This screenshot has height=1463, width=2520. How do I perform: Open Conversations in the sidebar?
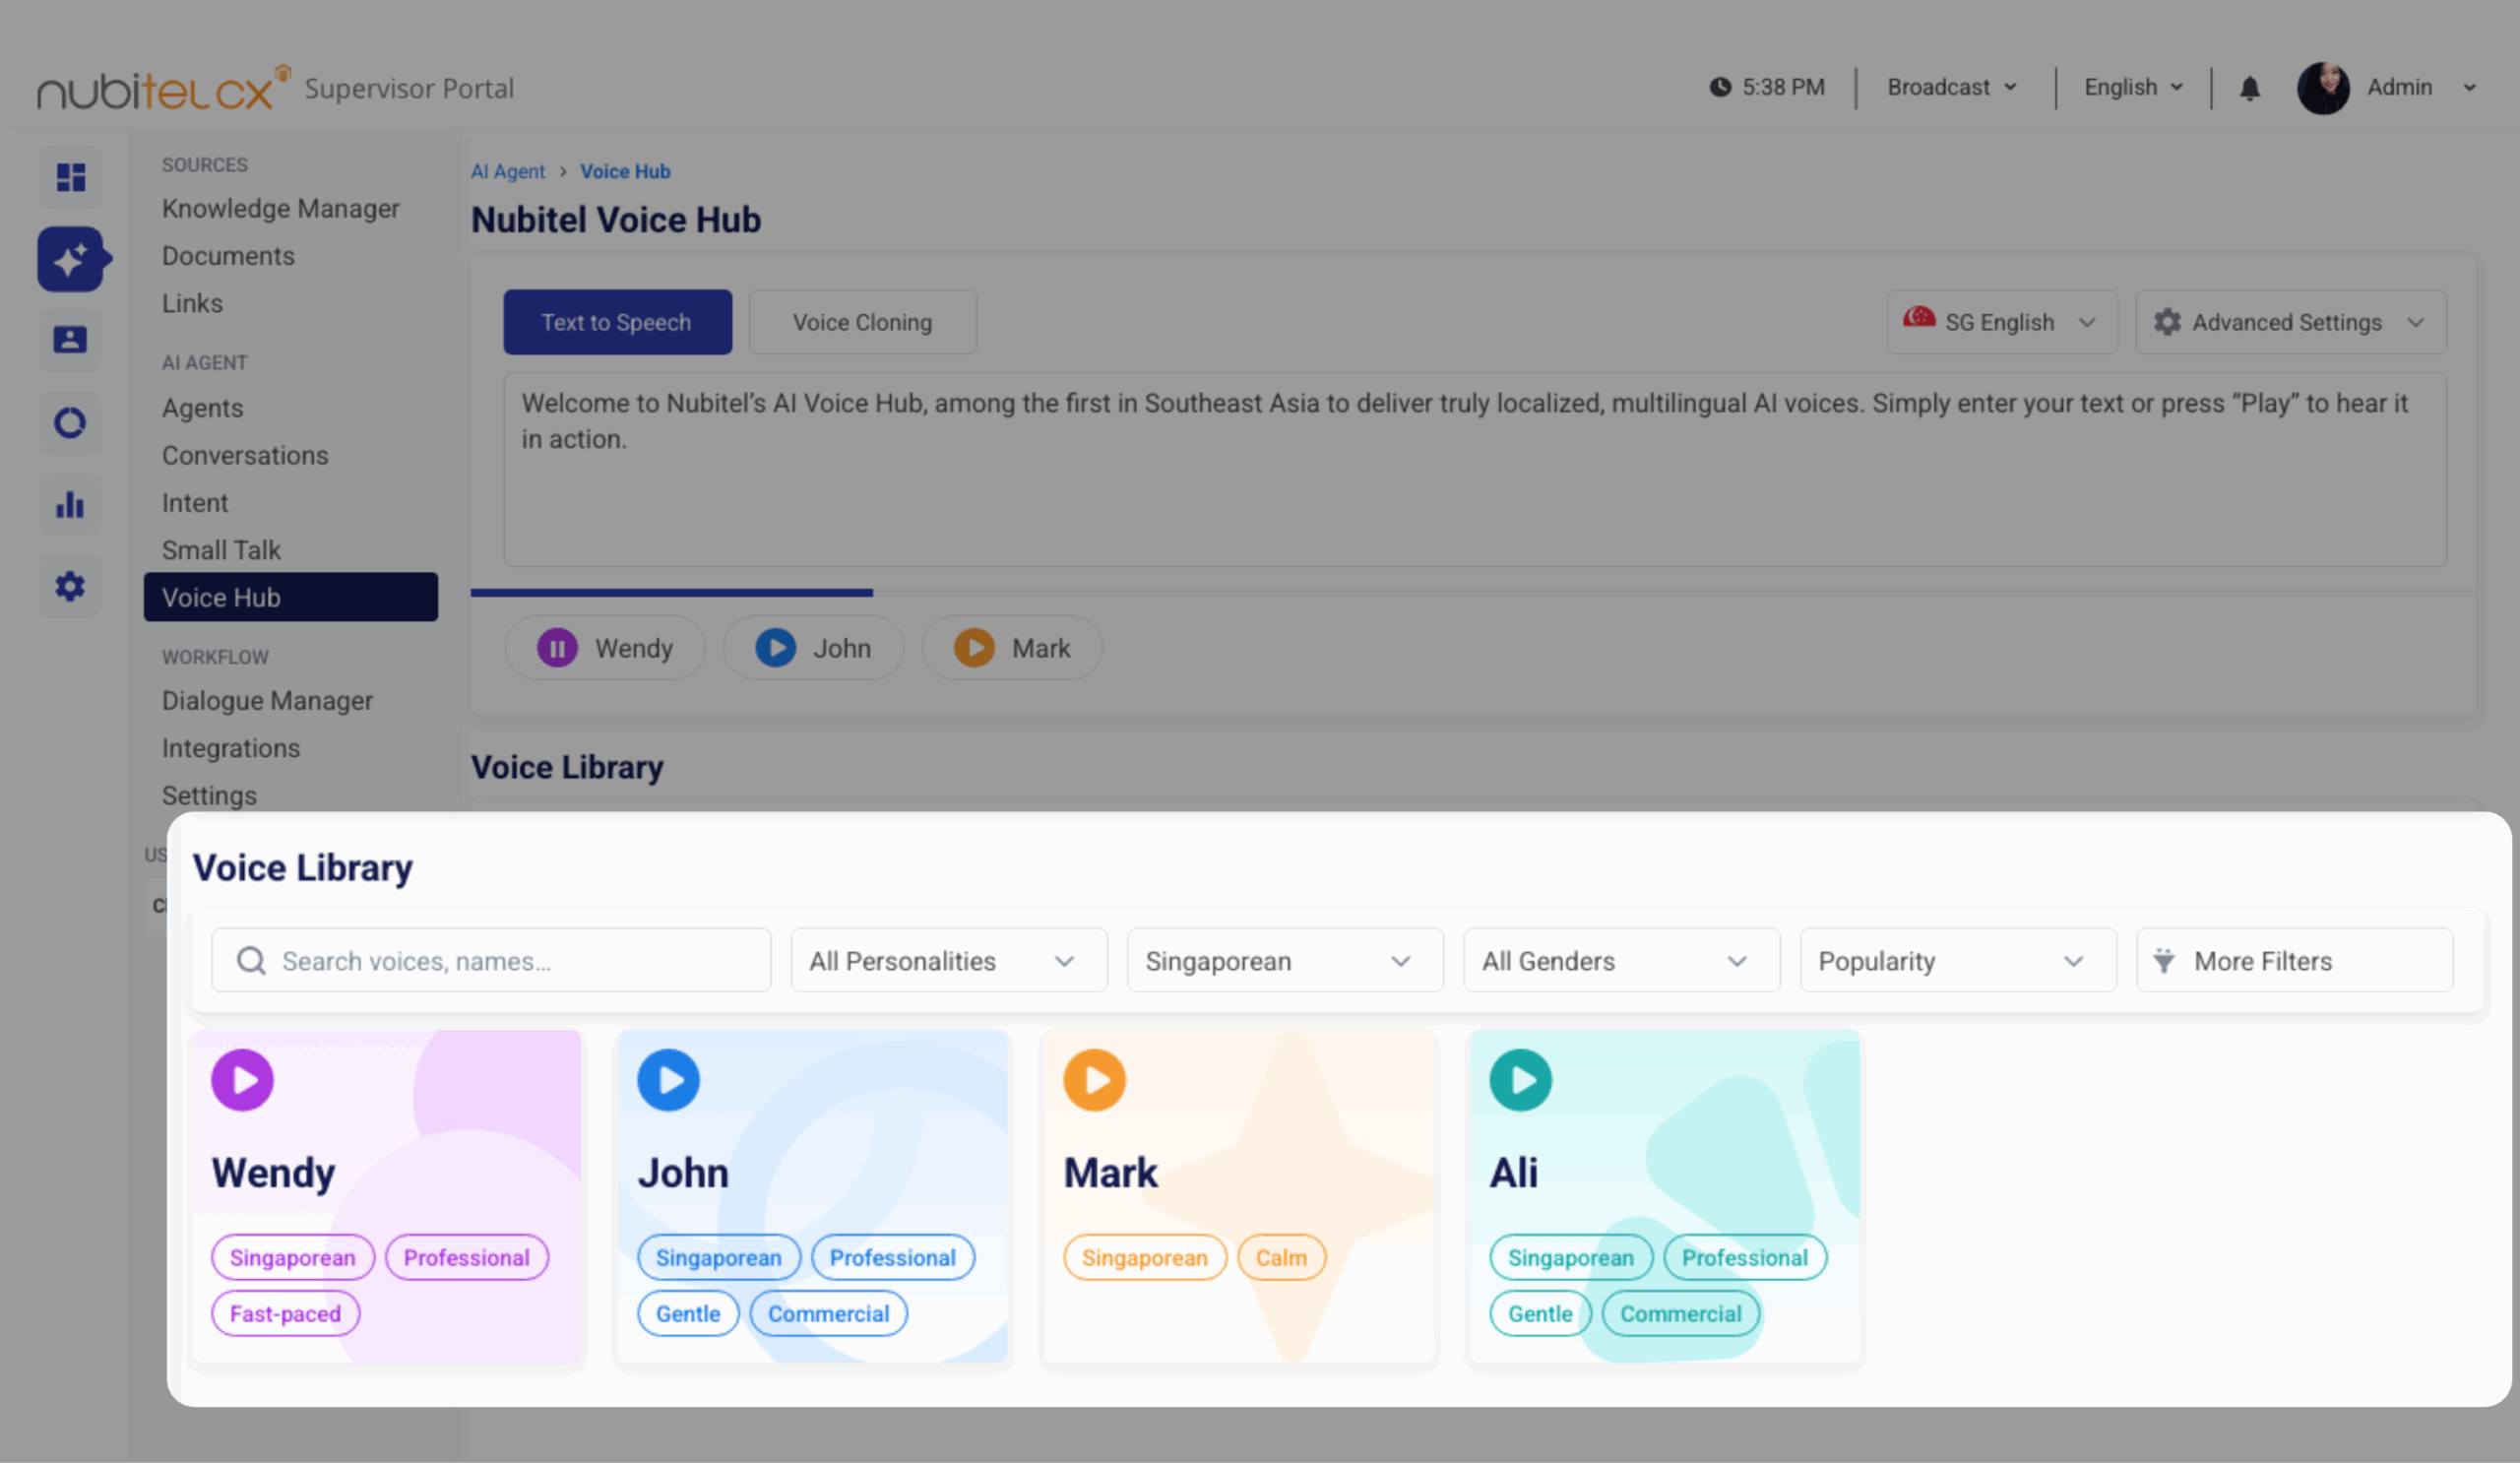click(245, 456)
